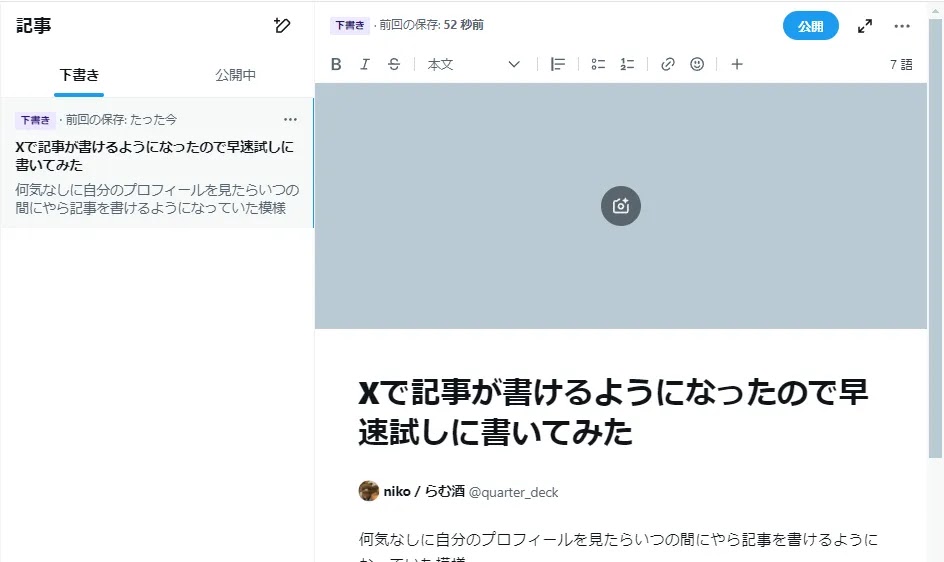Open more options for the draft list item
Viewport: 944px width, 562px height.
point(290,119)
